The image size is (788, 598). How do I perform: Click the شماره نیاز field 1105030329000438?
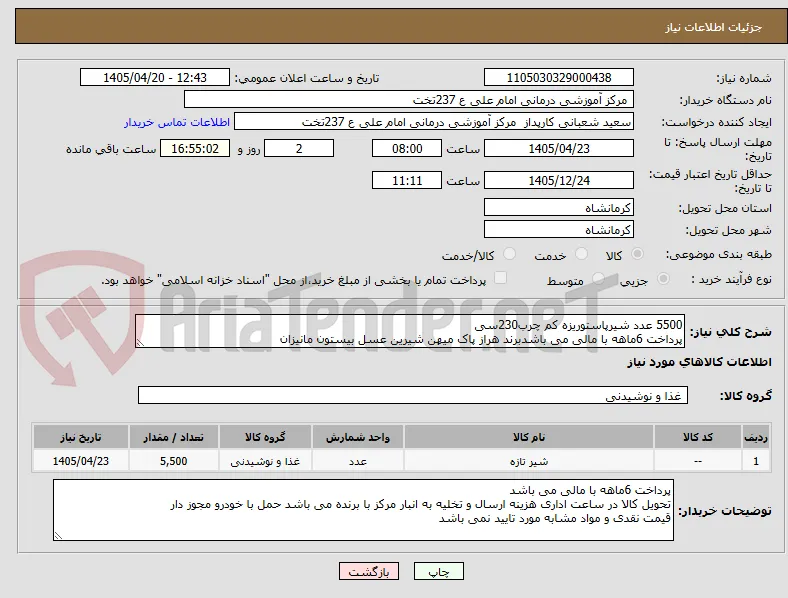[x=559, y=77]
